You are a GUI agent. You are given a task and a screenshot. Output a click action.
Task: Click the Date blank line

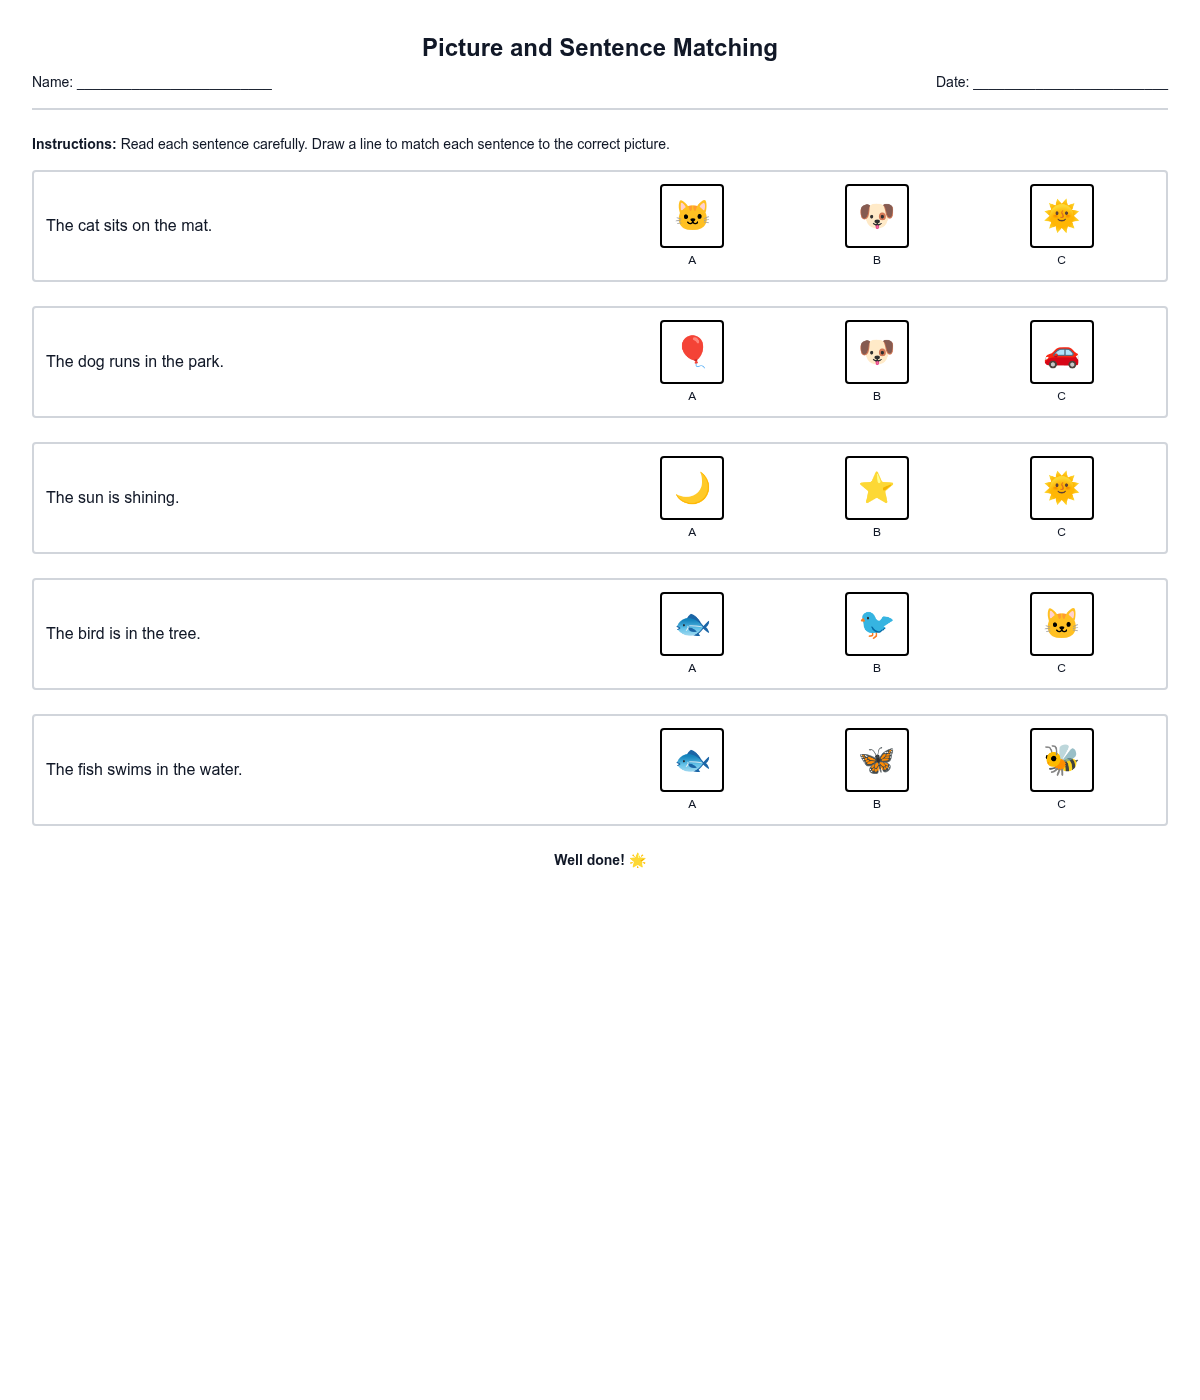pyautogui.click(x=1070, y=83)
